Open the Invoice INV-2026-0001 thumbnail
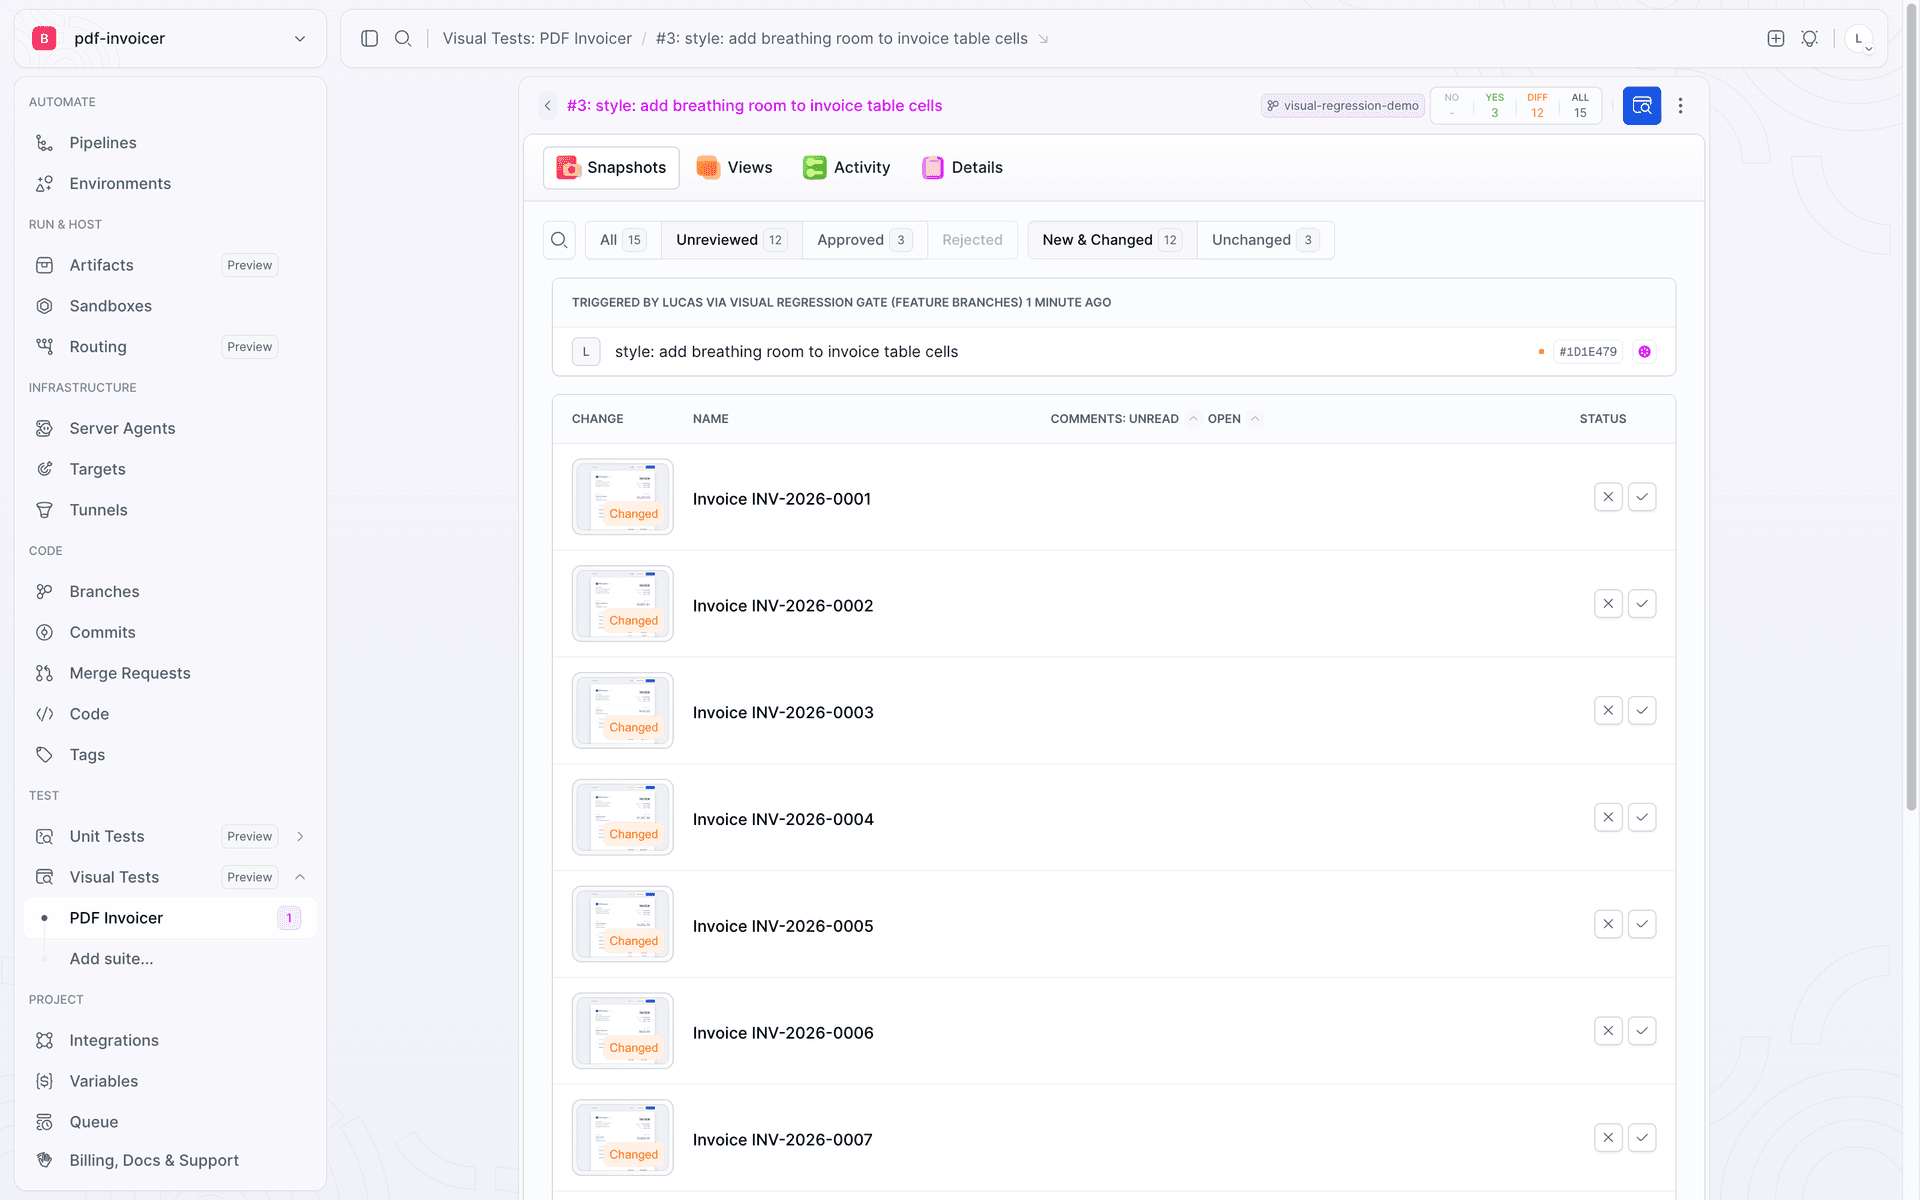The height and width of the screenshot is (1200, 1920). point(623,497)
